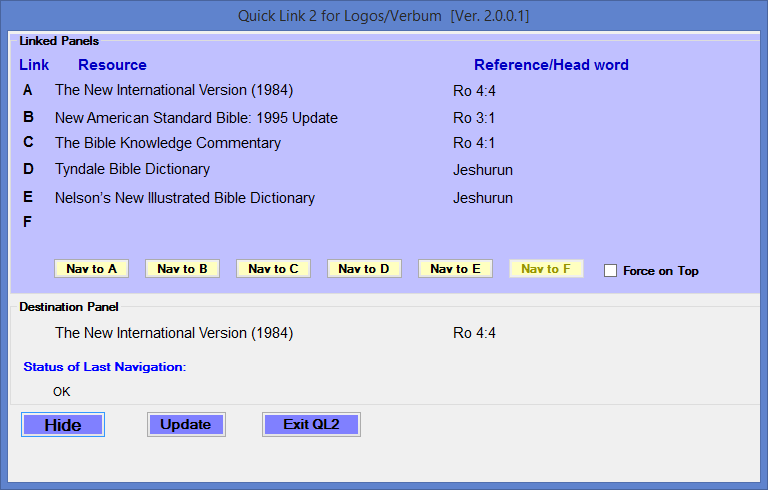
Task: Click link letter C
Action: [28, 142]
